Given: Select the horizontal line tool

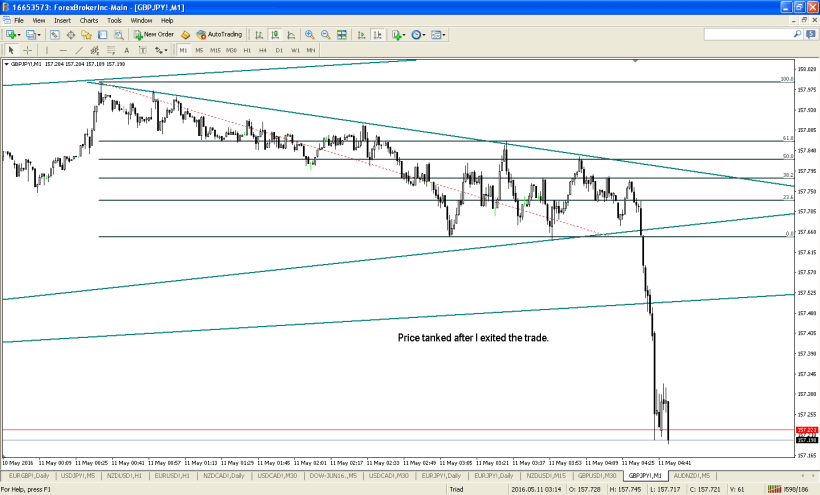Looking at the screenshot, I should [63, 50].
